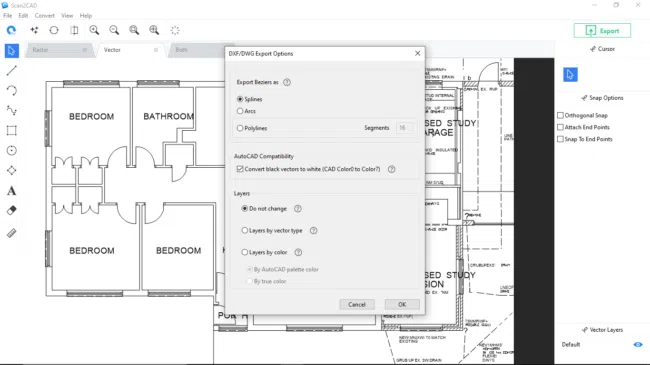Viewport: 650px width, 365px height.
Task: Click the zoom in magnifier icon
Action: coord(94,30)
